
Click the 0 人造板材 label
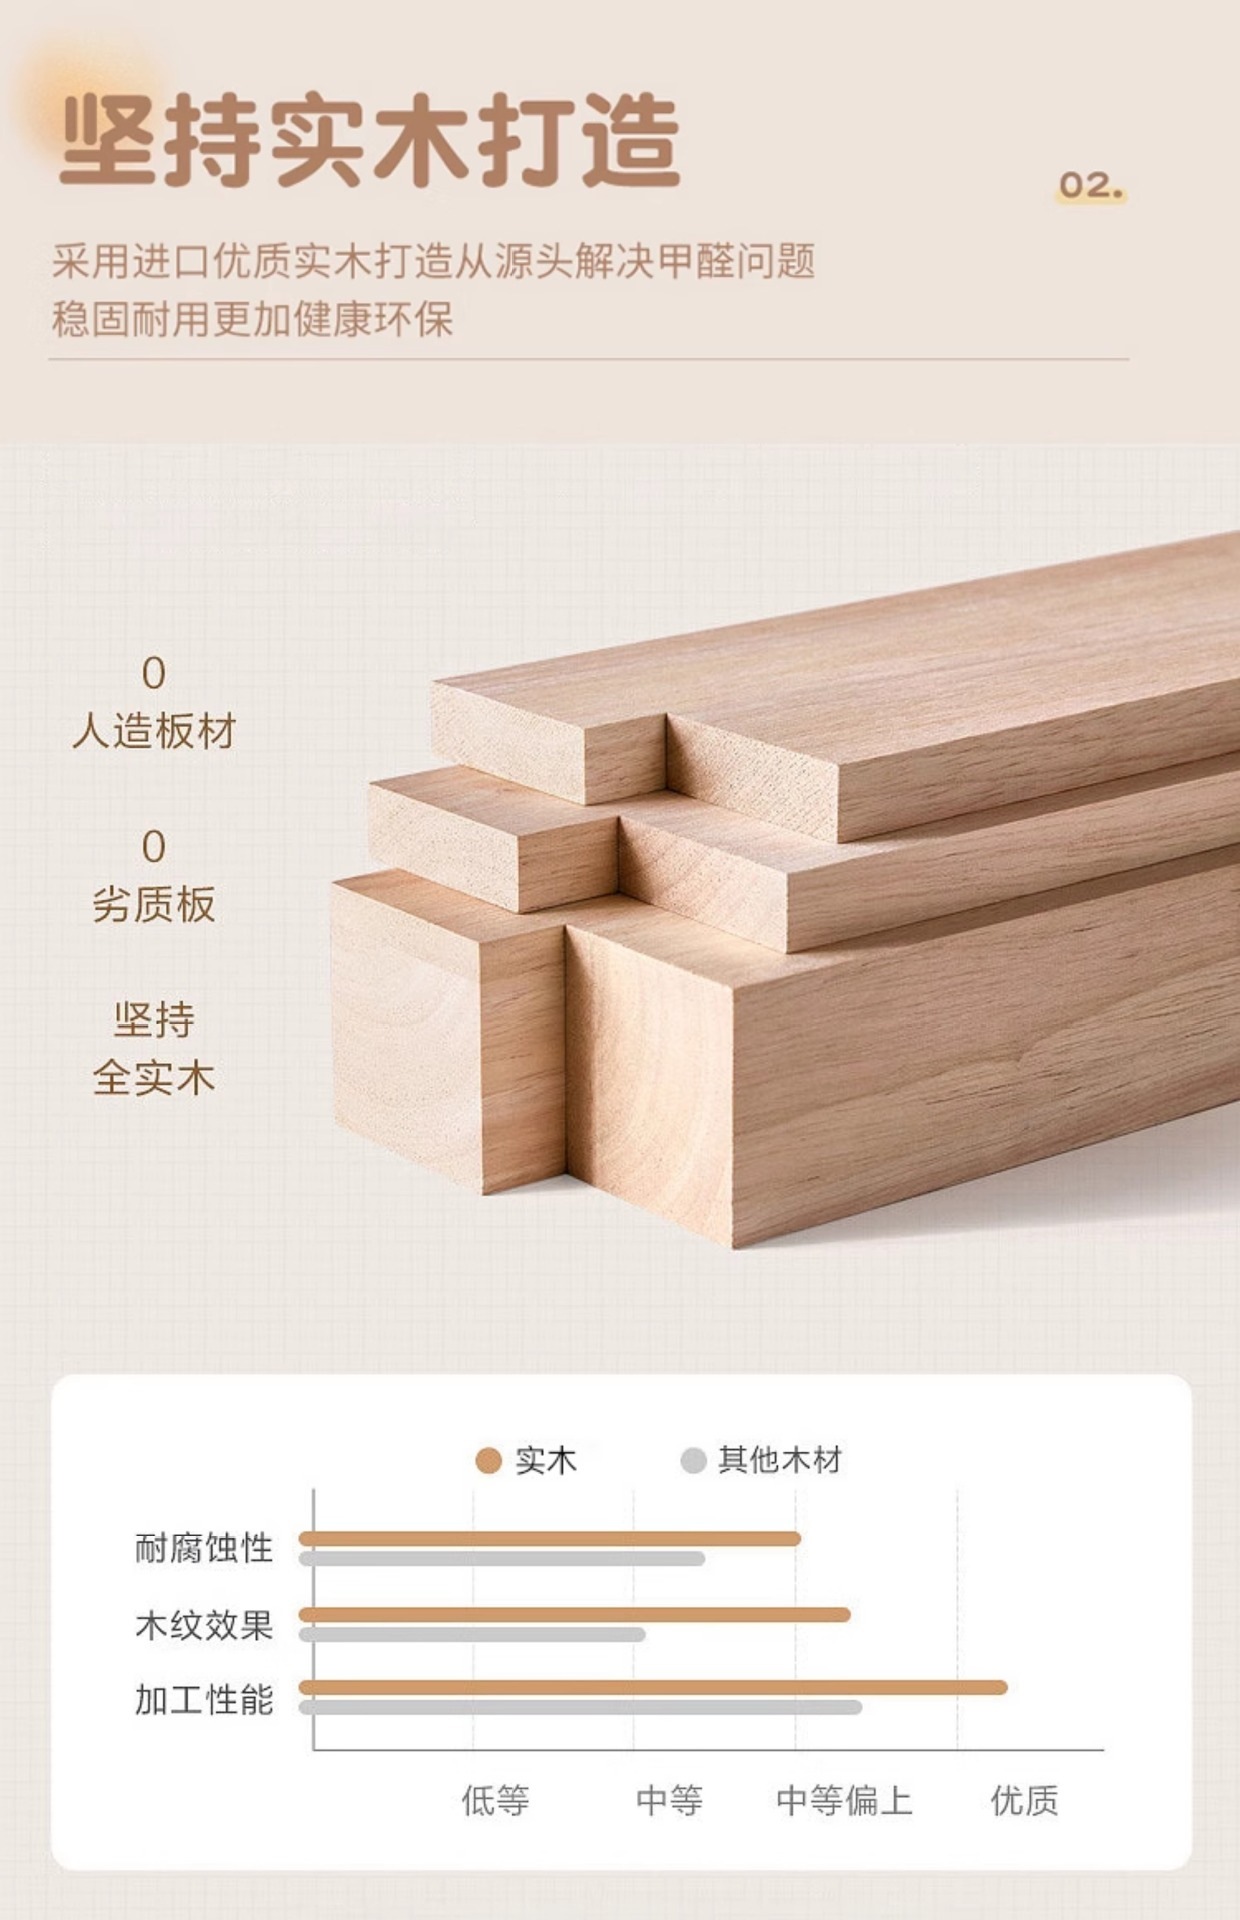coord(154,703)
